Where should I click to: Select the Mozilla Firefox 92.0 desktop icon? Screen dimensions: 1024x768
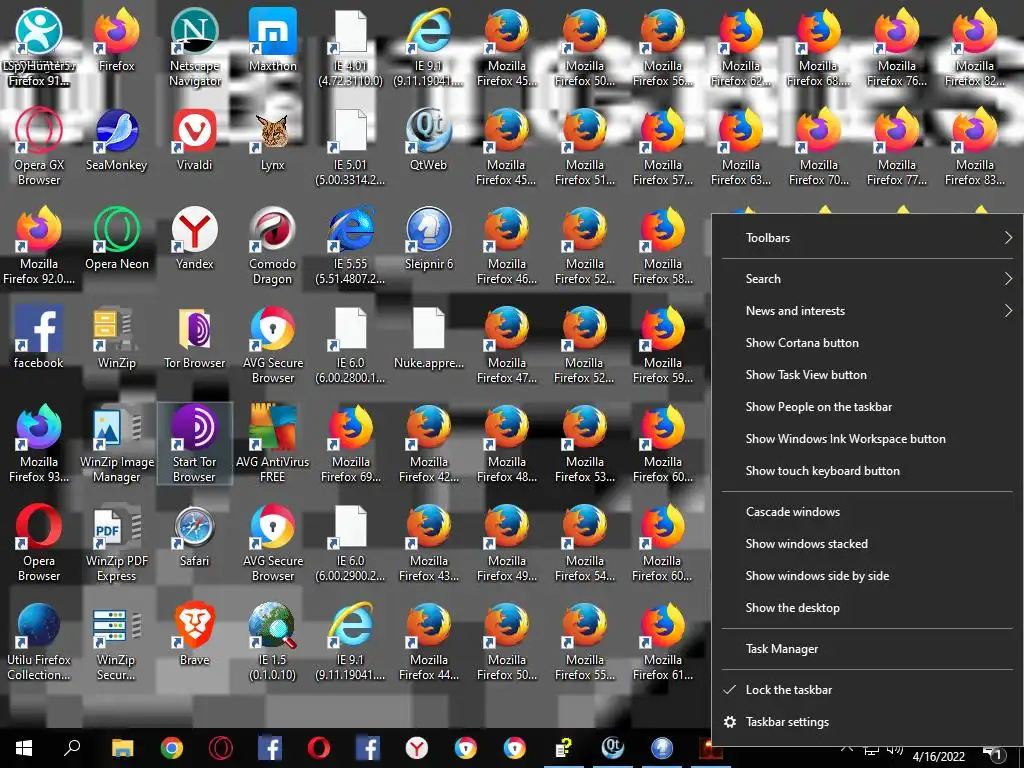point(39,246)
